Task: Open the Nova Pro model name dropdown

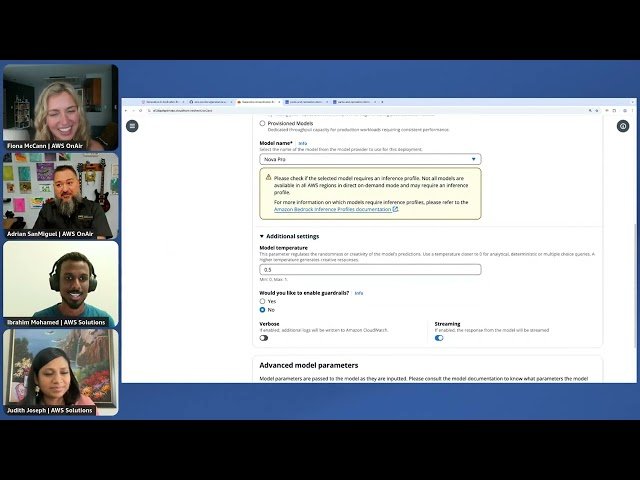Action: (x=370, y=159)
